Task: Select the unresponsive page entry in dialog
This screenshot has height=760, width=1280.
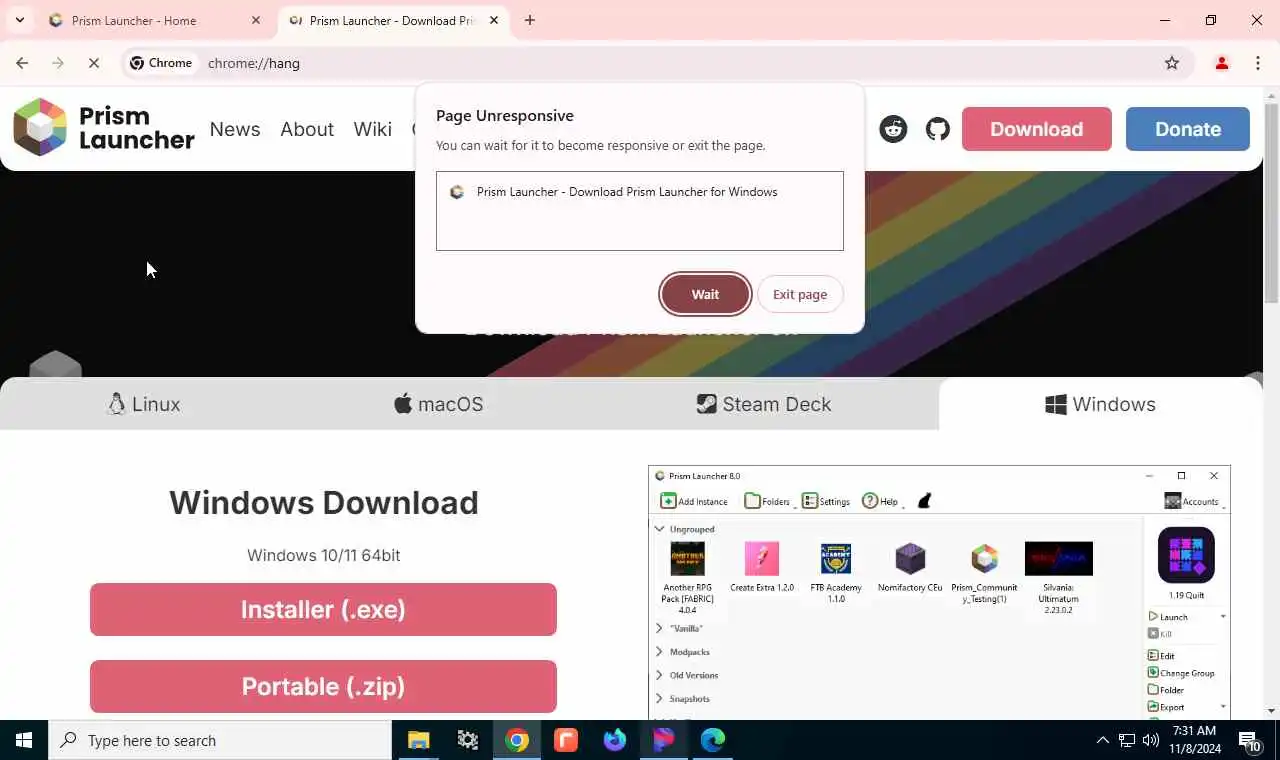Action: pyautogui.click(x=640, y=192)
